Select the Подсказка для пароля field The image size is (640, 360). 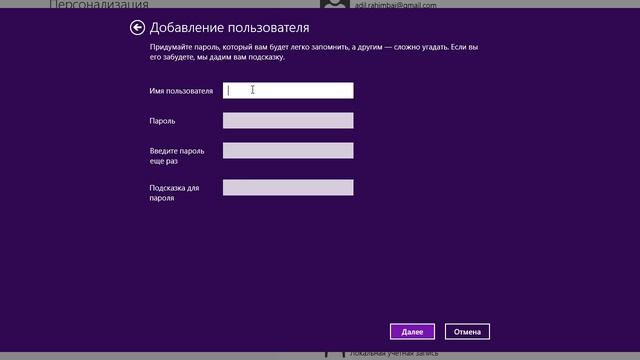tap(288, 187)
